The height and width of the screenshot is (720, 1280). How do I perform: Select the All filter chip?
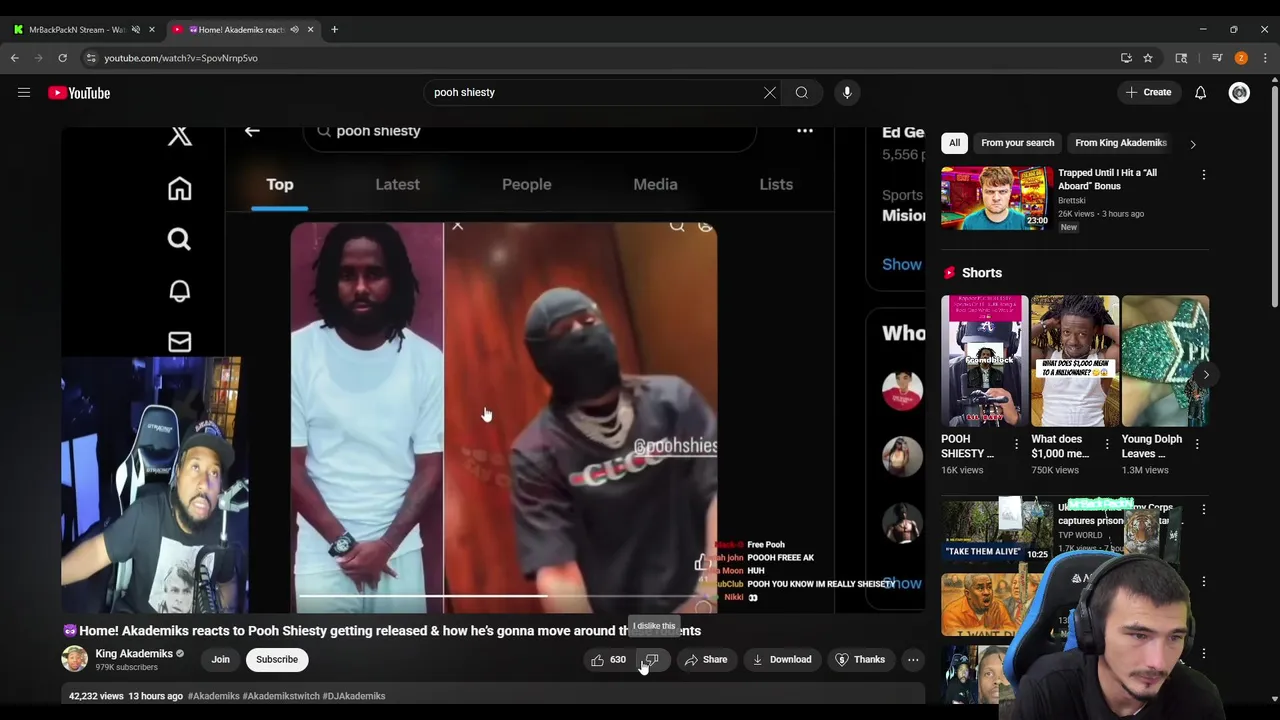(x=955, y=143)
